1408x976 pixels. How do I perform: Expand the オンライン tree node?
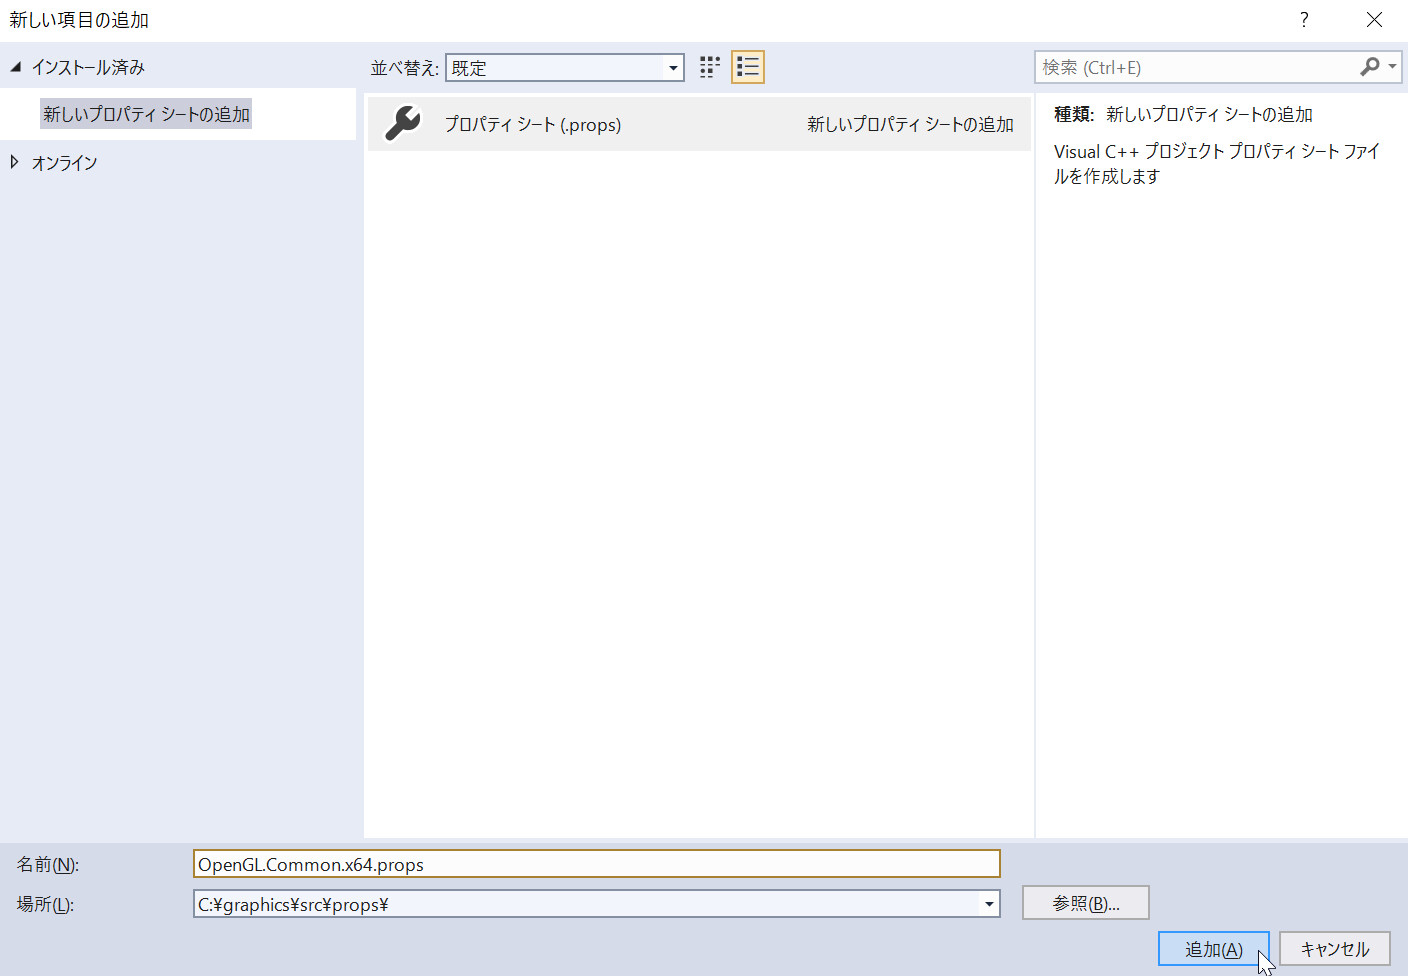15,162
